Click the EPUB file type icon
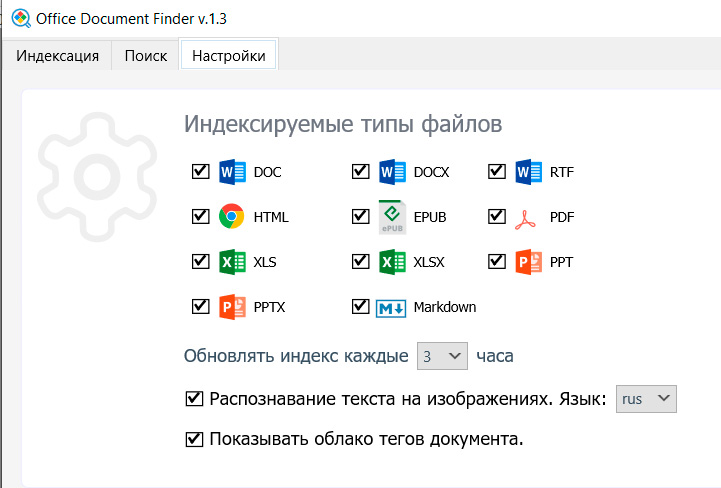The width and height of the screenshot is (721, 488). (x=392, y=217)
